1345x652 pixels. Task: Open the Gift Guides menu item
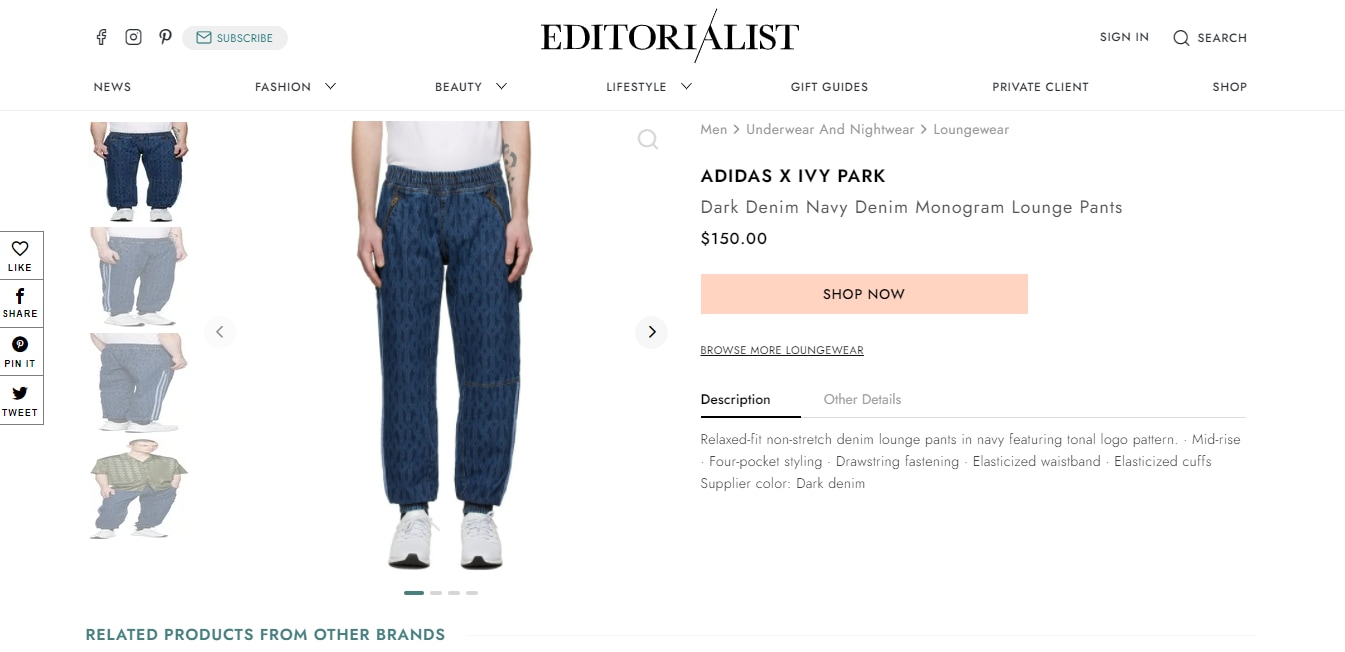(x=829, y=87)
